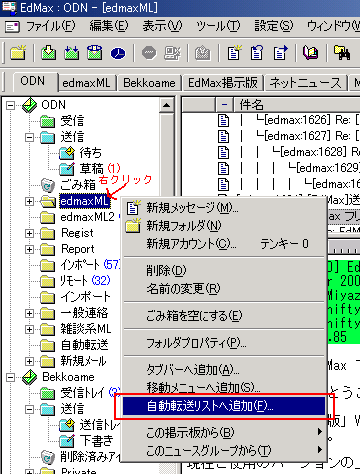Expand the 雑談系ML folder node

(29, 329)
